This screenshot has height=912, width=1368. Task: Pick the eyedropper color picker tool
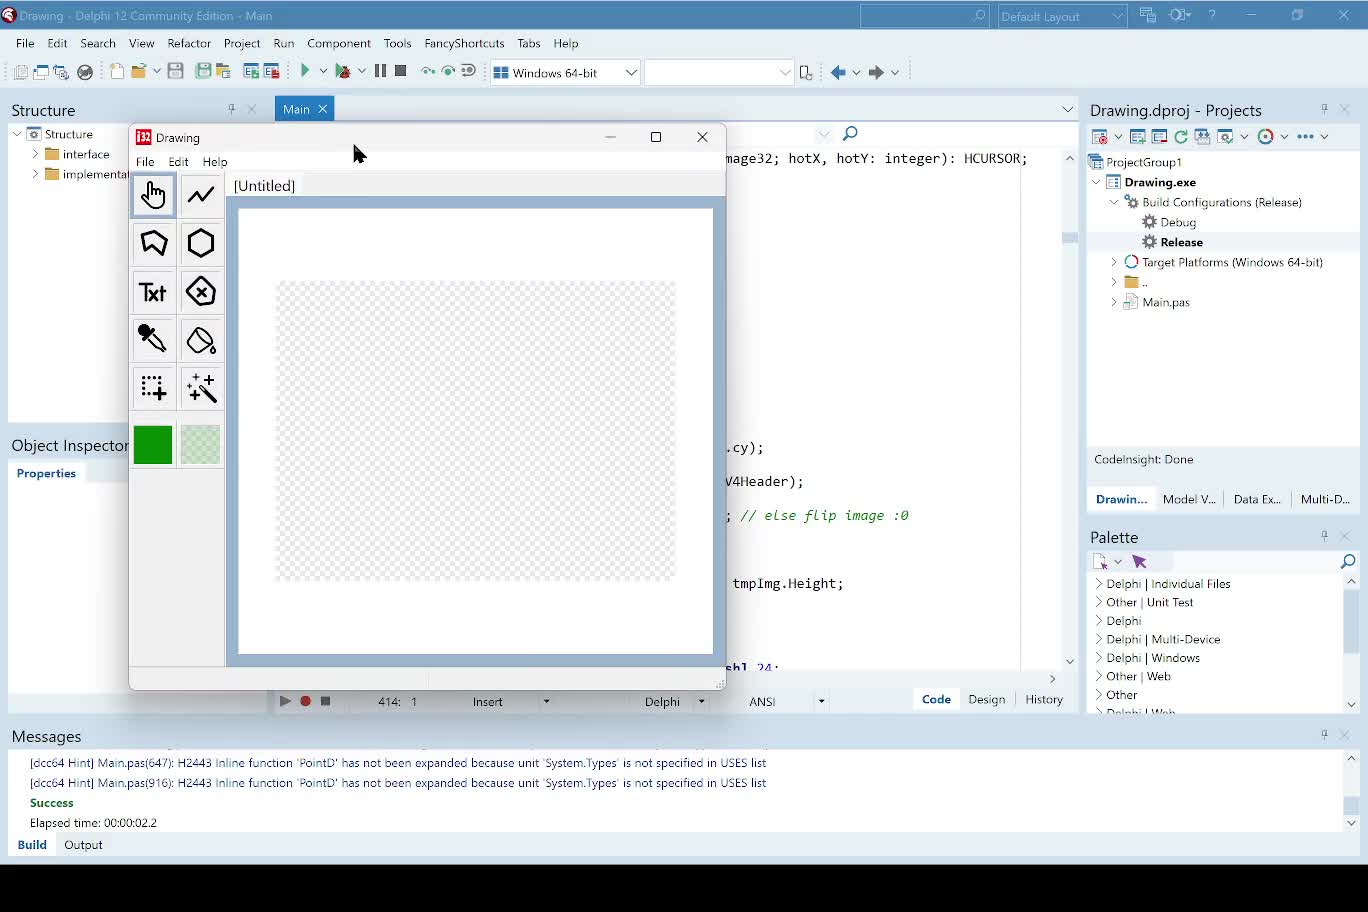coord(153,340)
